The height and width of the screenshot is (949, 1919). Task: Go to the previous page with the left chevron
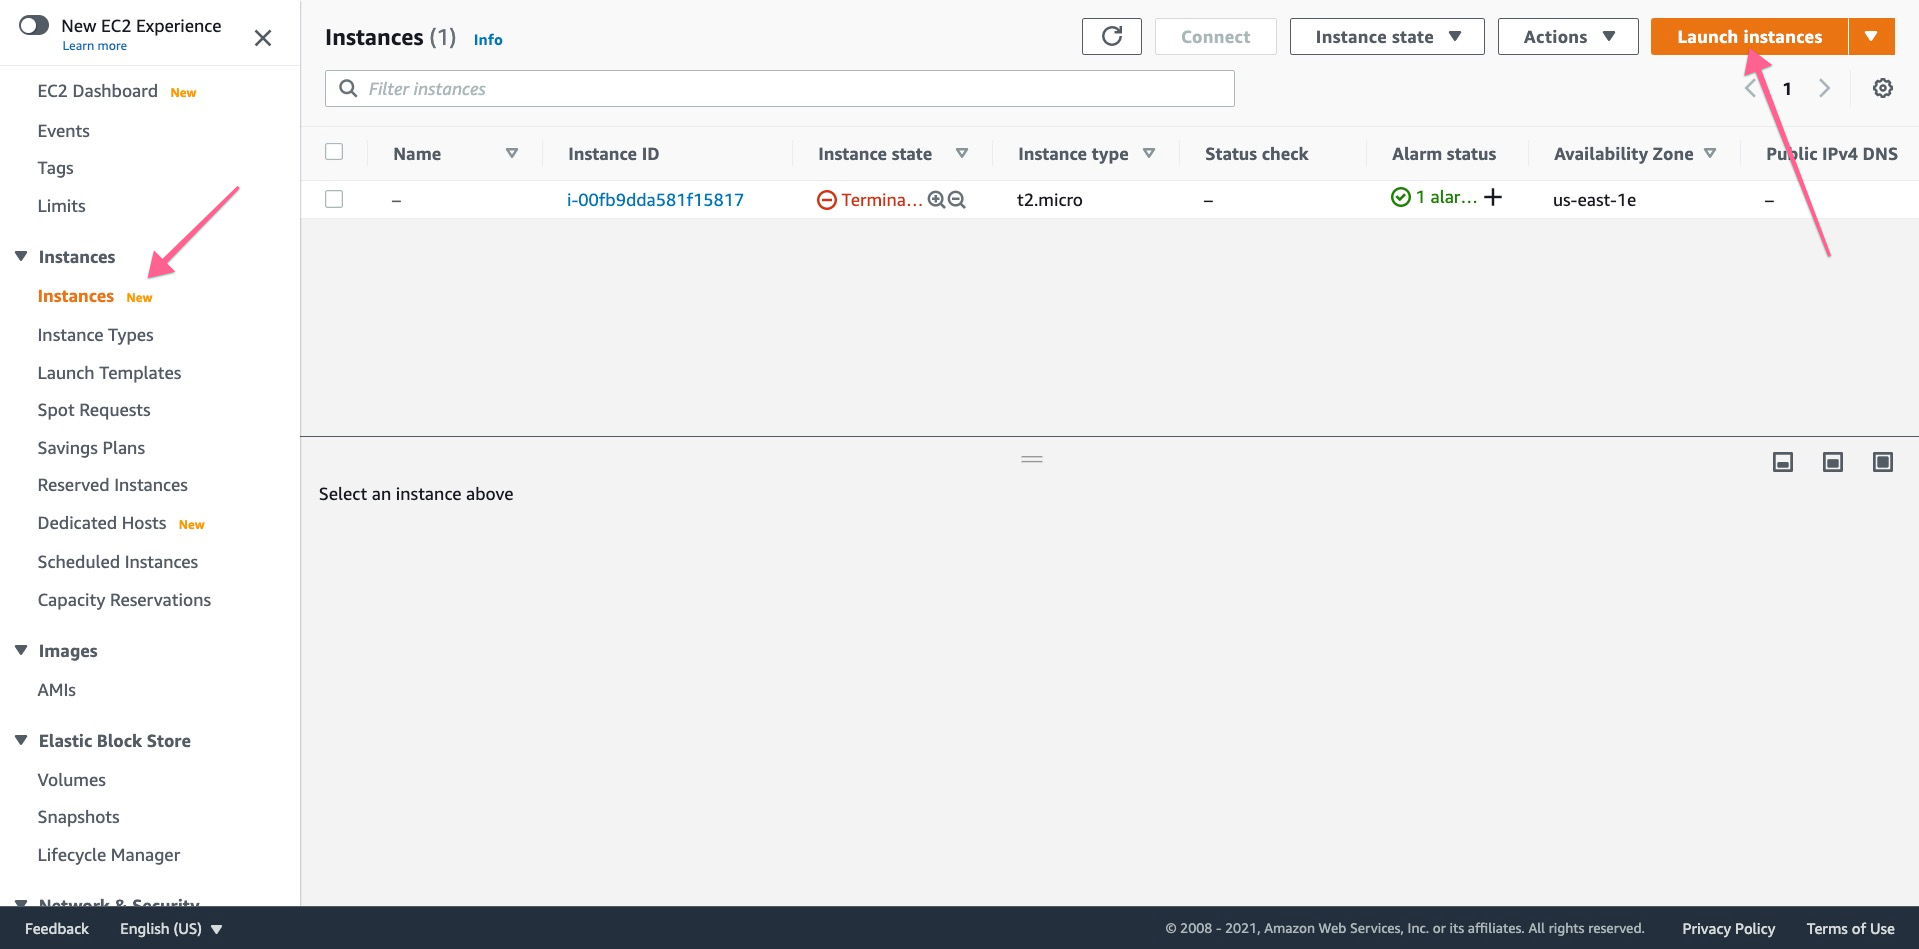(1750, 88)
